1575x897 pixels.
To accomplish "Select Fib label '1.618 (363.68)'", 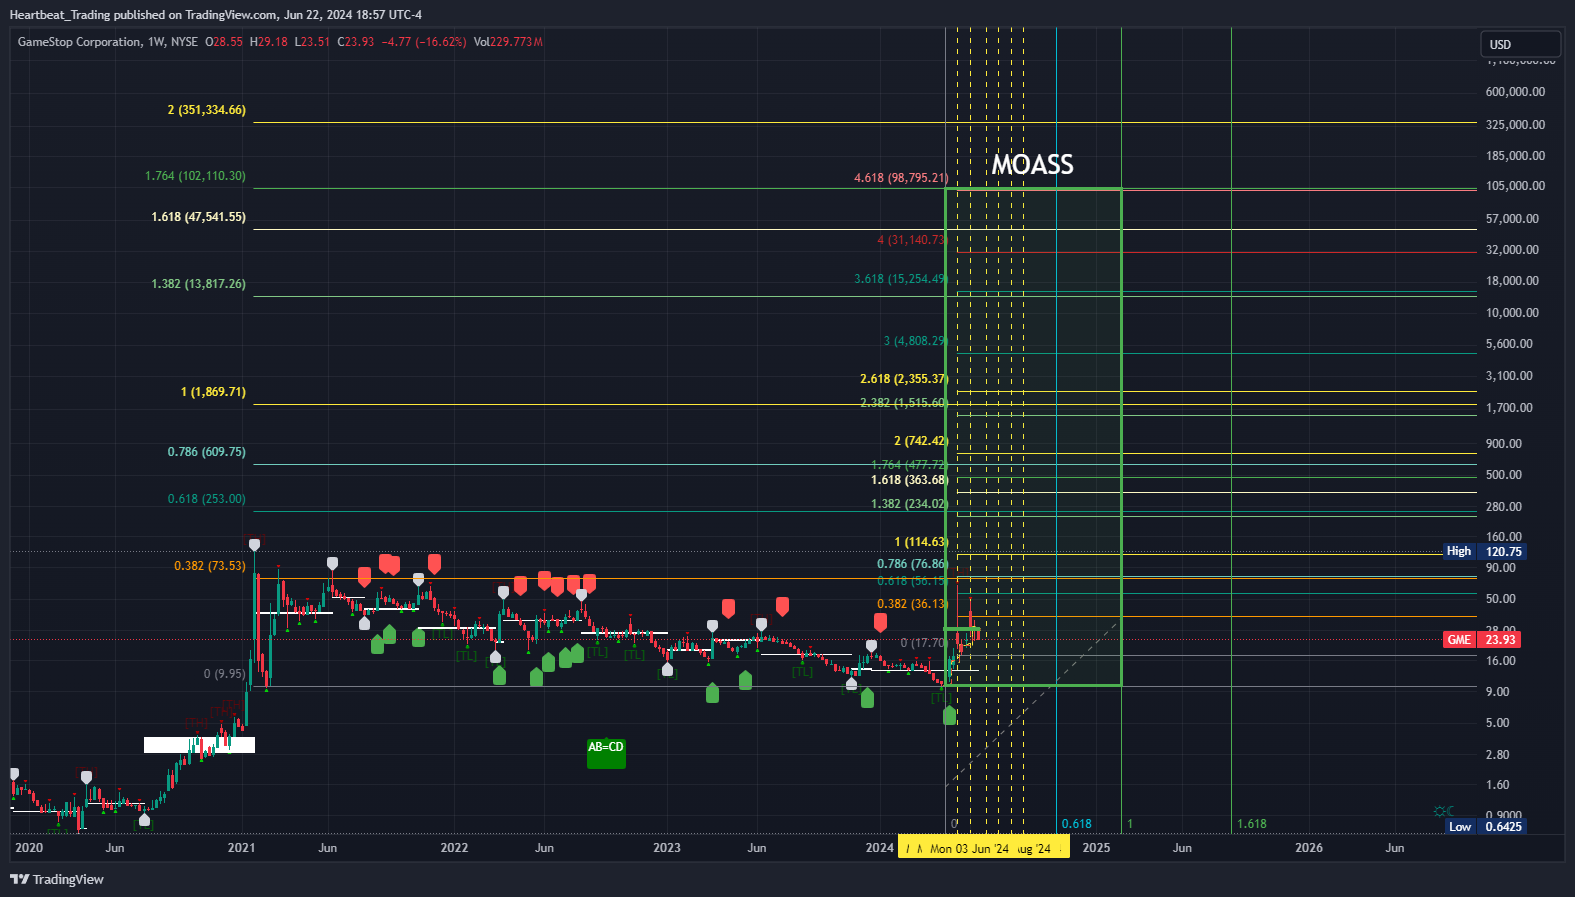I will [908, 480].
